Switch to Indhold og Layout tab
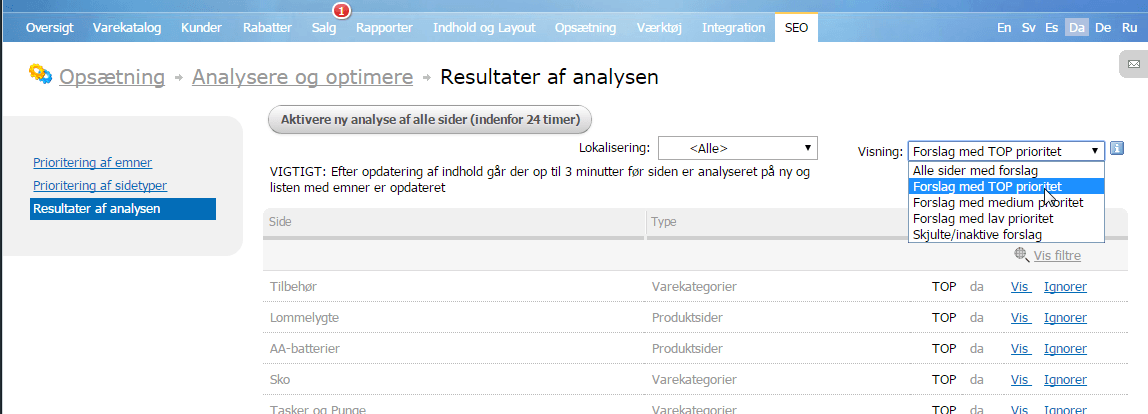The width and height of the screenshot is (1148, 414). (x=484, y=28)
